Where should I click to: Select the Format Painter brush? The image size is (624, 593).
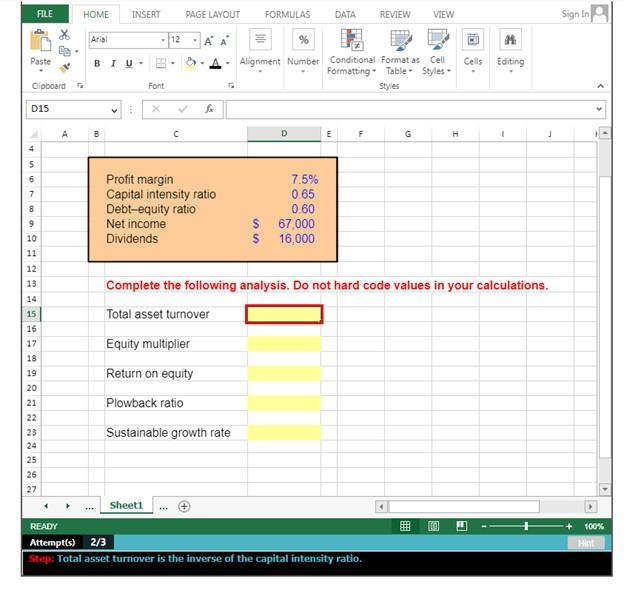click(x=64, y=68)
